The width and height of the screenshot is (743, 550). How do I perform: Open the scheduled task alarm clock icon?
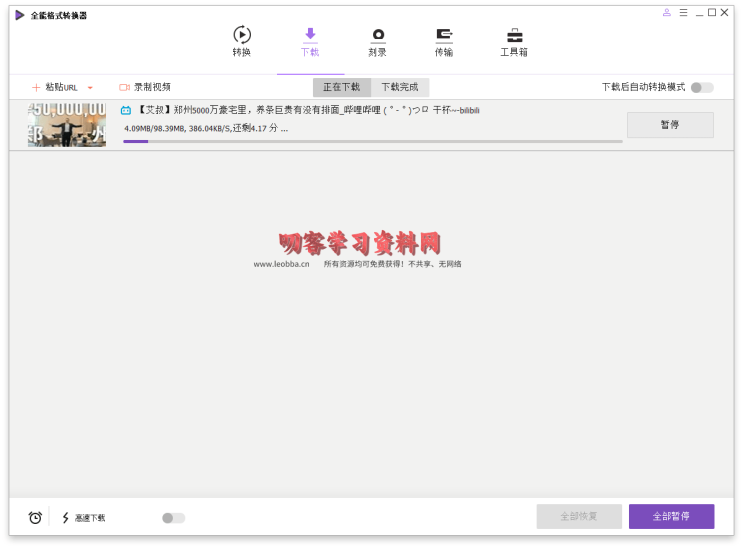click(35, 518)
